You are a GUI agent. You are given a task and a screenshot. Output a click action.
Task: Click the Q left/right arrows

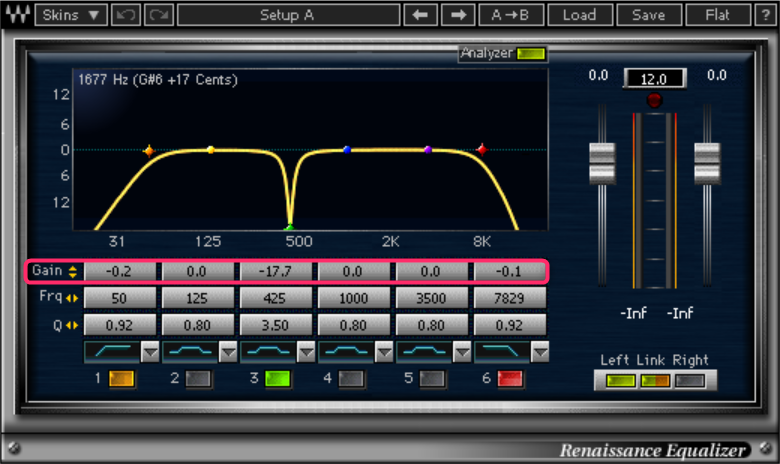[x=72, y=326]
